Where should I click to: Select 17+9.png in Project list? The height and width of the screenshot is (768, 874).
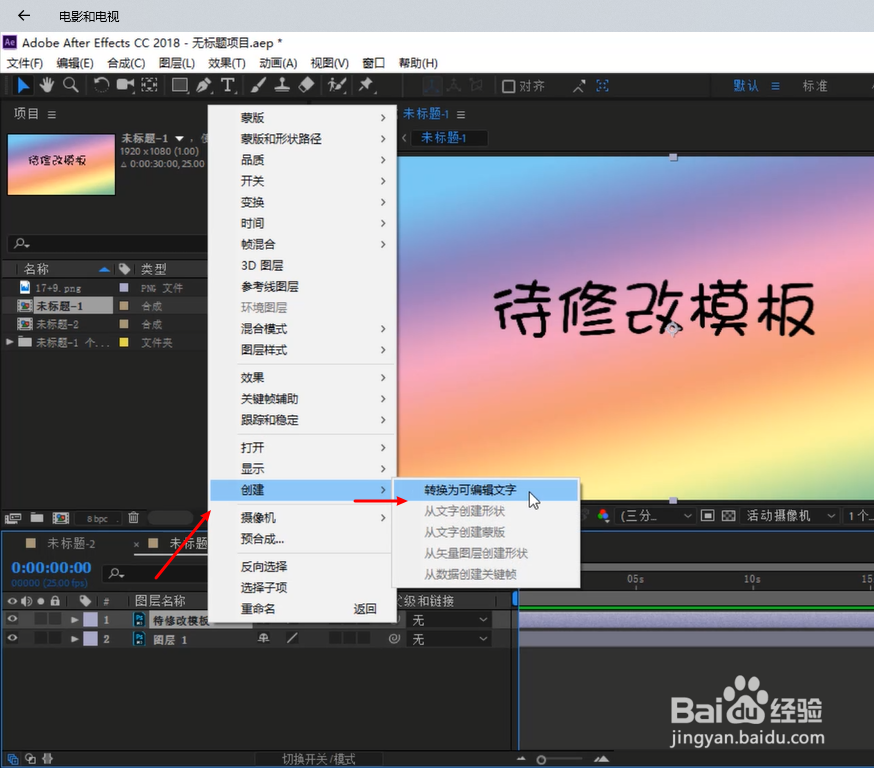point(59,288)
